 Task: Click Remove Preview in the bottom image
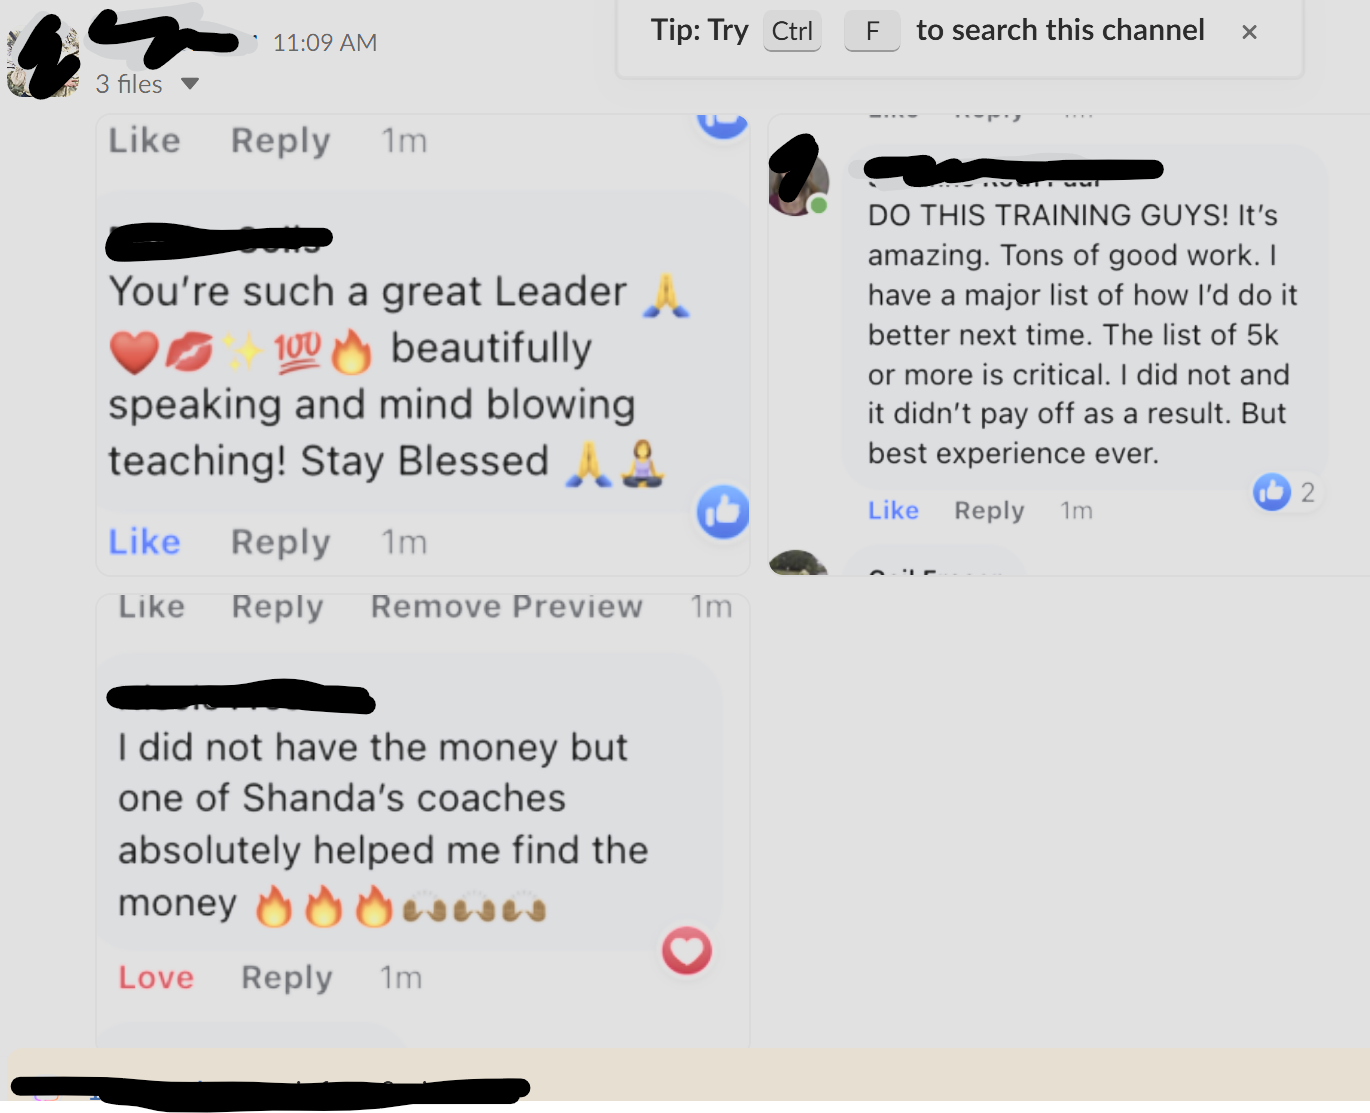pyautogui.click(x=507, y=606)
